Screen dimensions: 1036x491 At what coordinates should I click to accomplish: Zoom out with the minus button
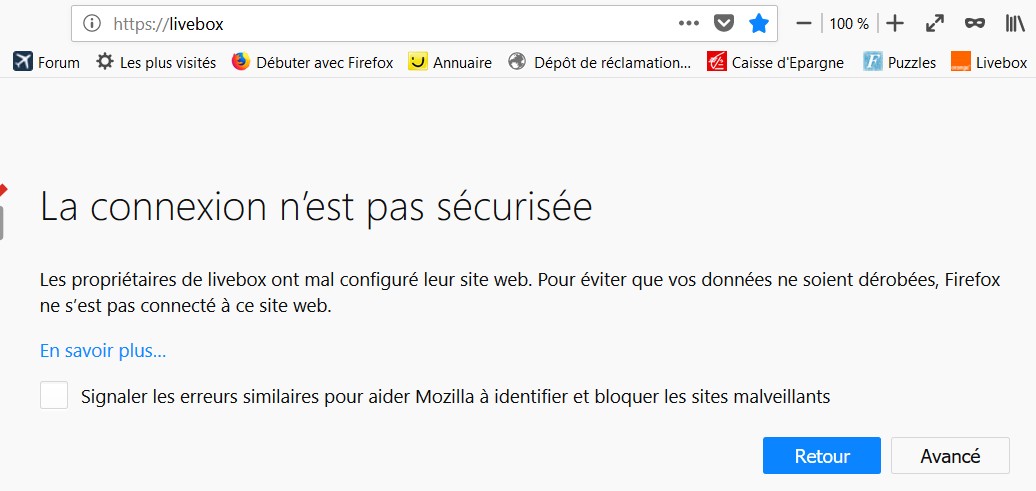point(804,23)
